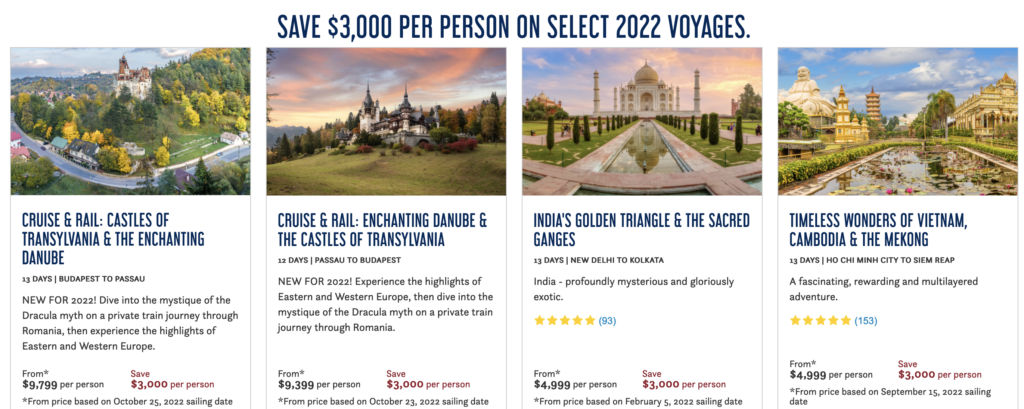
Task: Click the star rating on the Vietnam card
Action: point(820,321)
